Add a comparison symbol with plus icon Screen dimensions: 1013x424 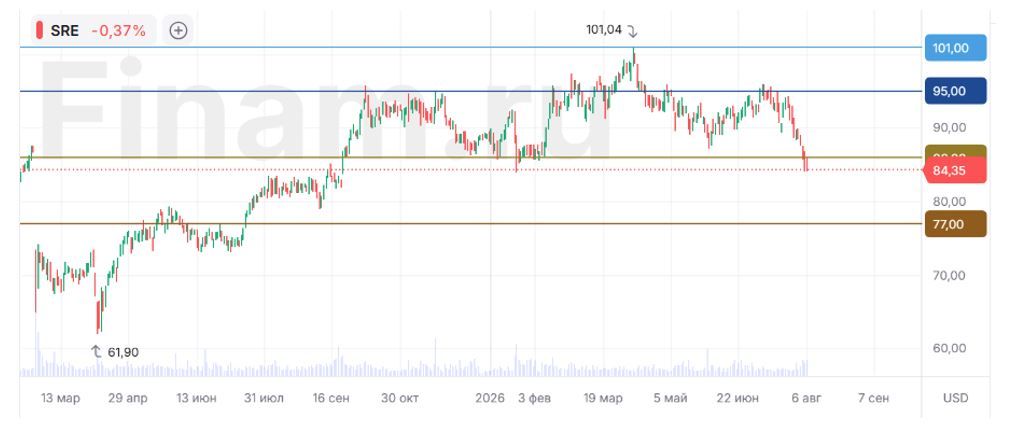(x=178, y=30)
